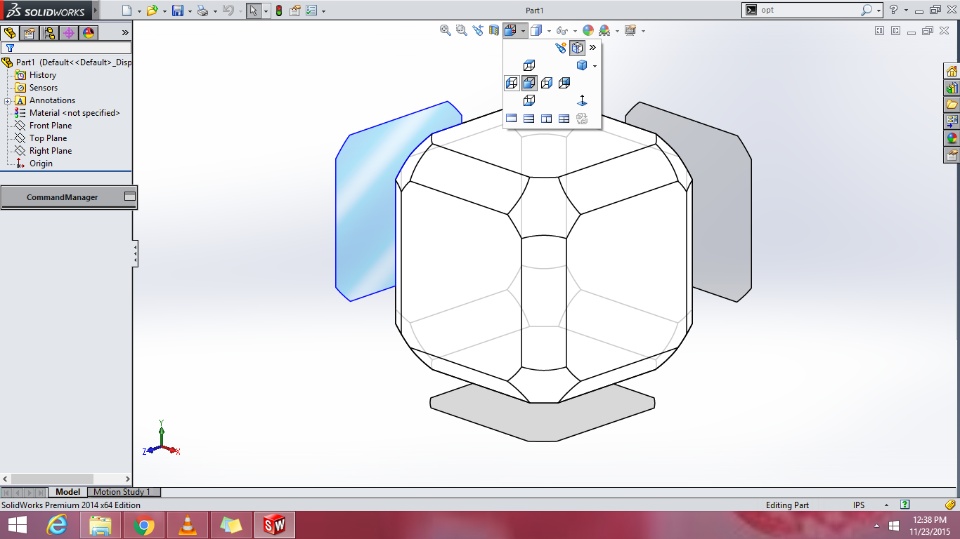
Task: Click the Section View icon
Action: (493, 30)
